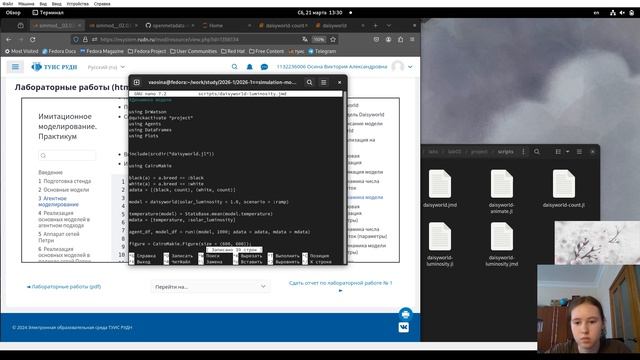Image resolution: width=640 pixels, height=360 pixels.
Task: Open the '1 Подготовка стенда' contents item
Action: (x=64, y=181)
